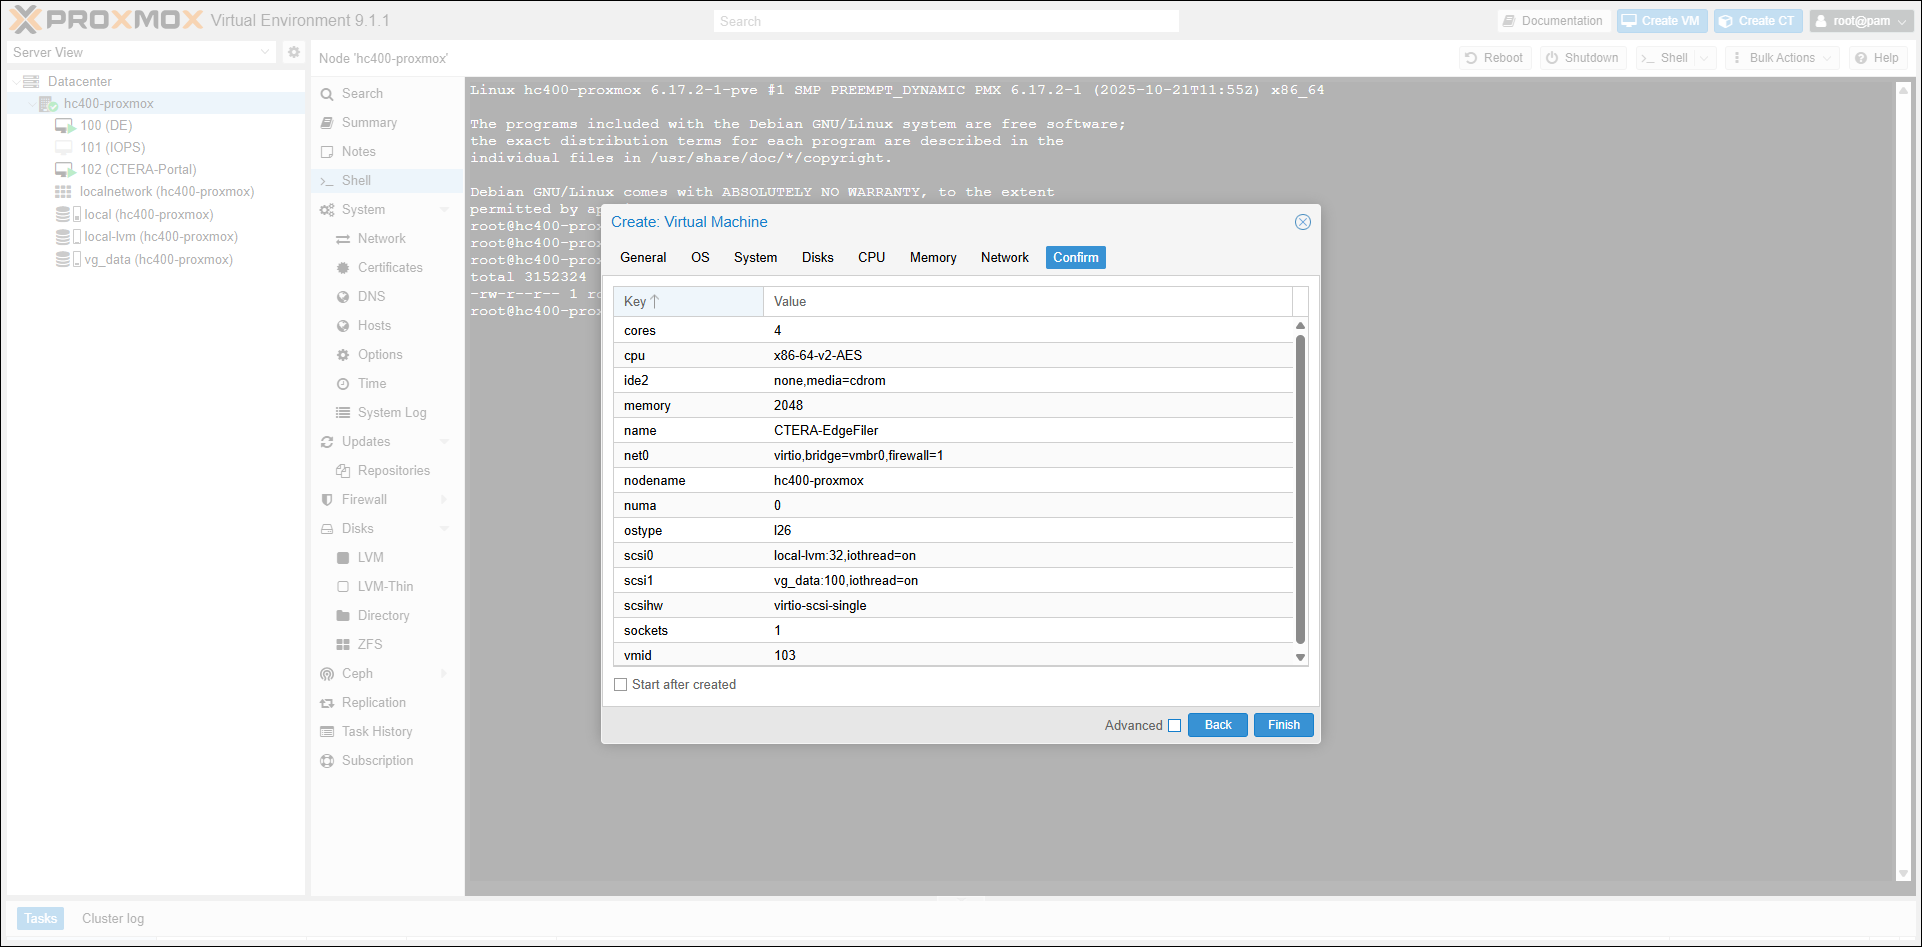
Task: Switch to the System tab in wizard
Action: (x=755, y=258)
